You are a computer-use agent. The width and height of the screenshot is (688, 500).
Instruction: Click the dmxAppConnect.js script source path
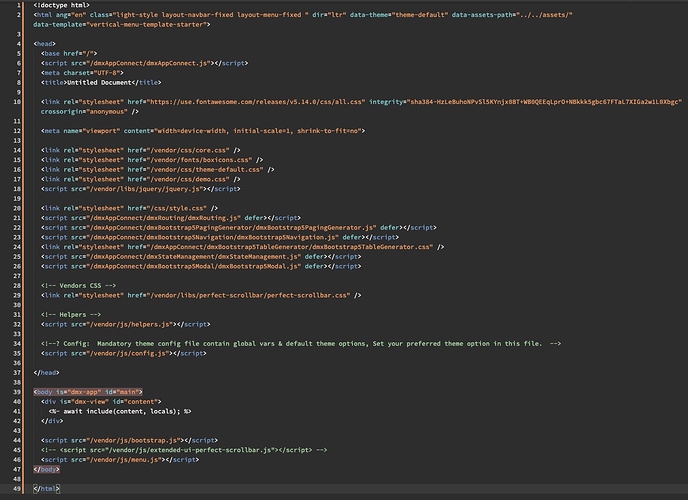150,63
